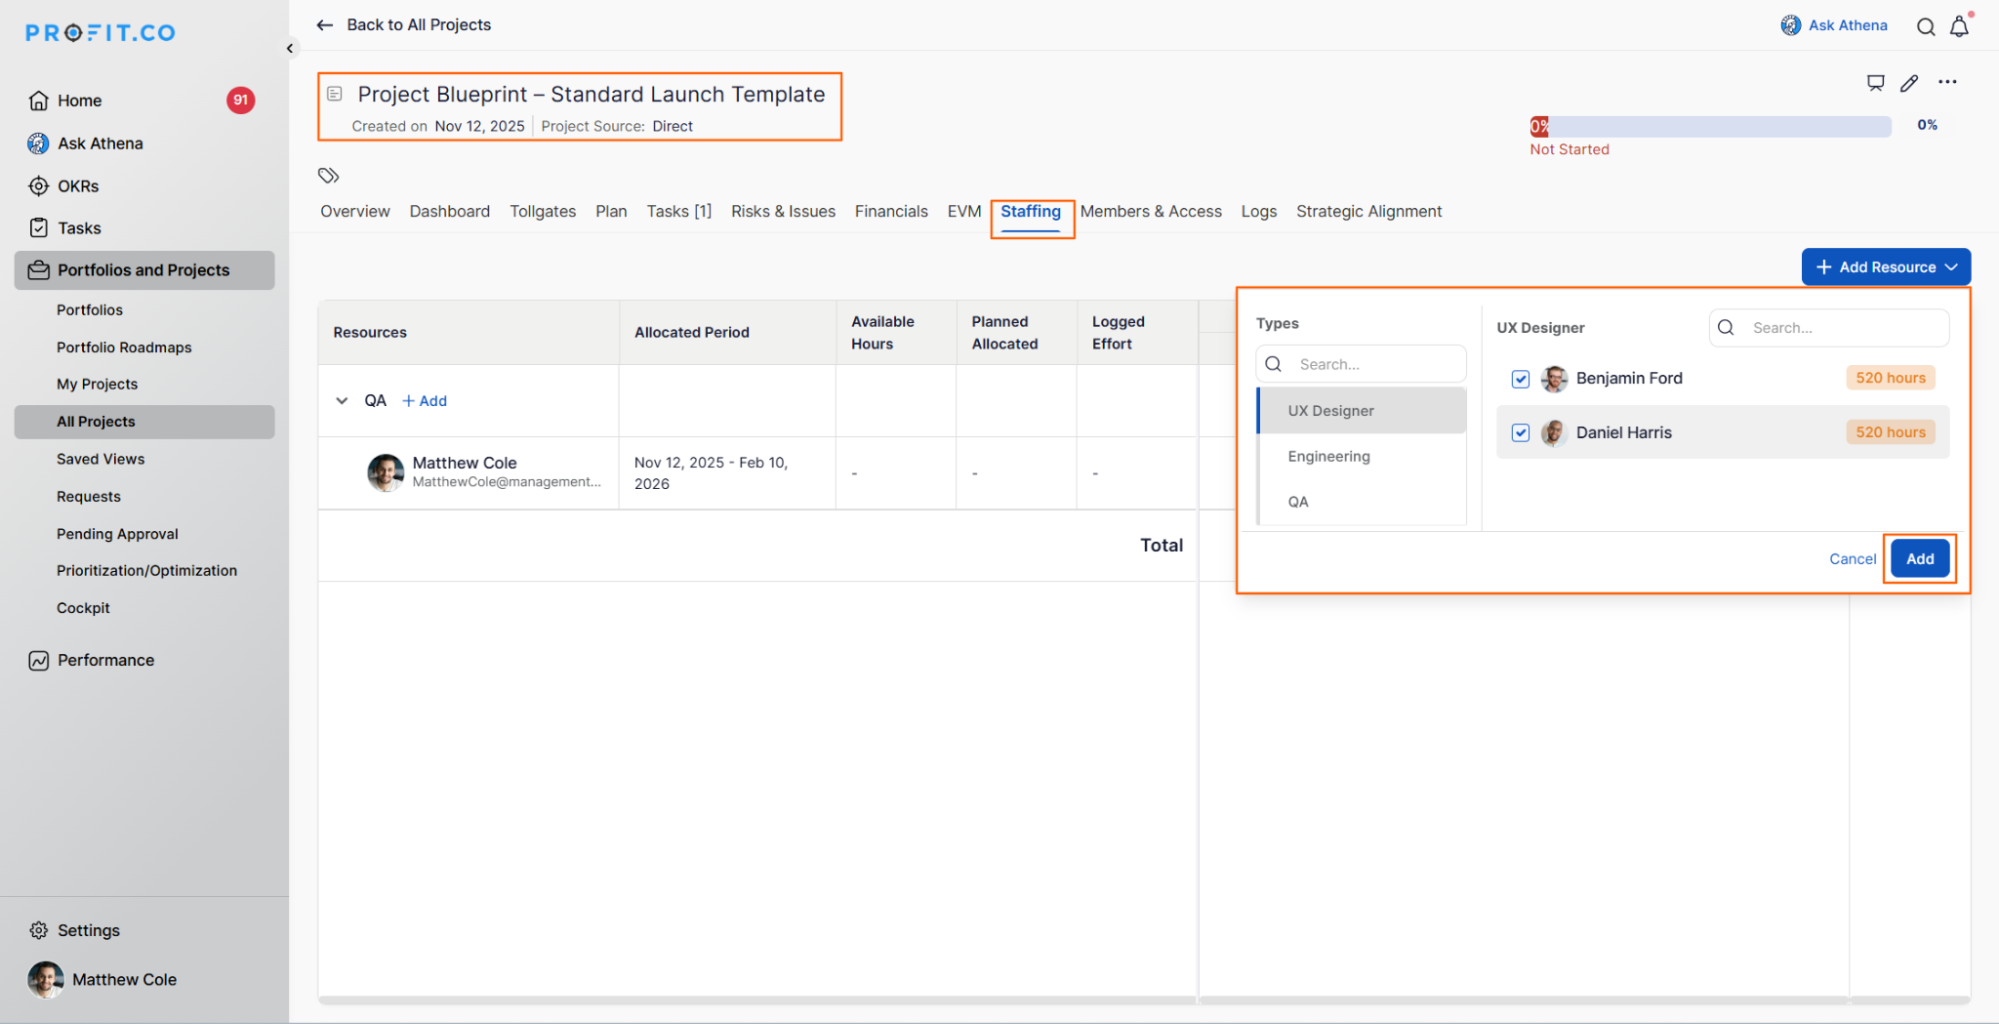This screenshot has width=1999, height=1024.
Task: Uncheck the Daniel Harris checkbox
Action: 1520,433
